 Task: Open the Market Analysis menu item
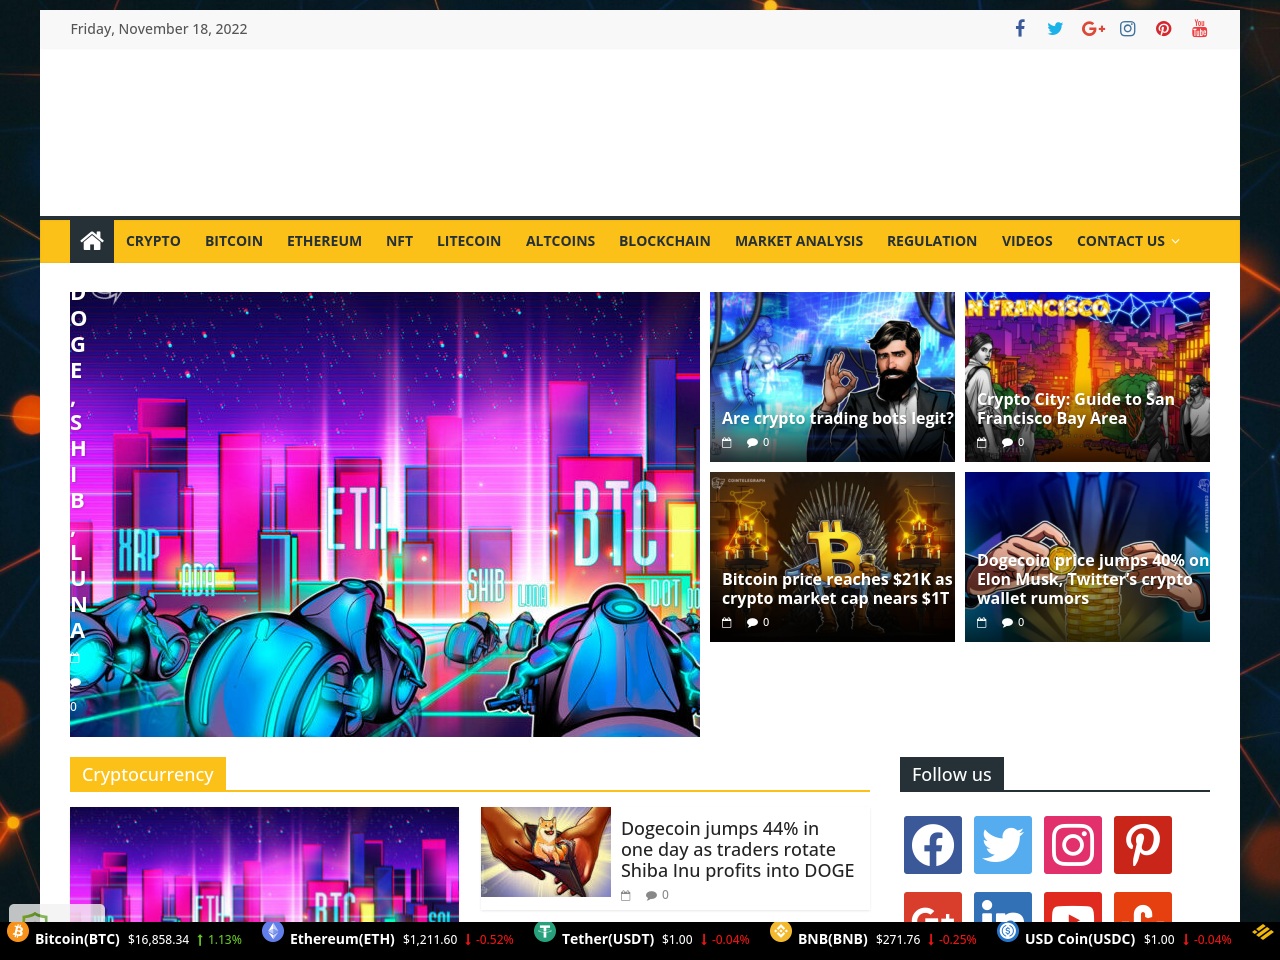(x=799, y=241)
